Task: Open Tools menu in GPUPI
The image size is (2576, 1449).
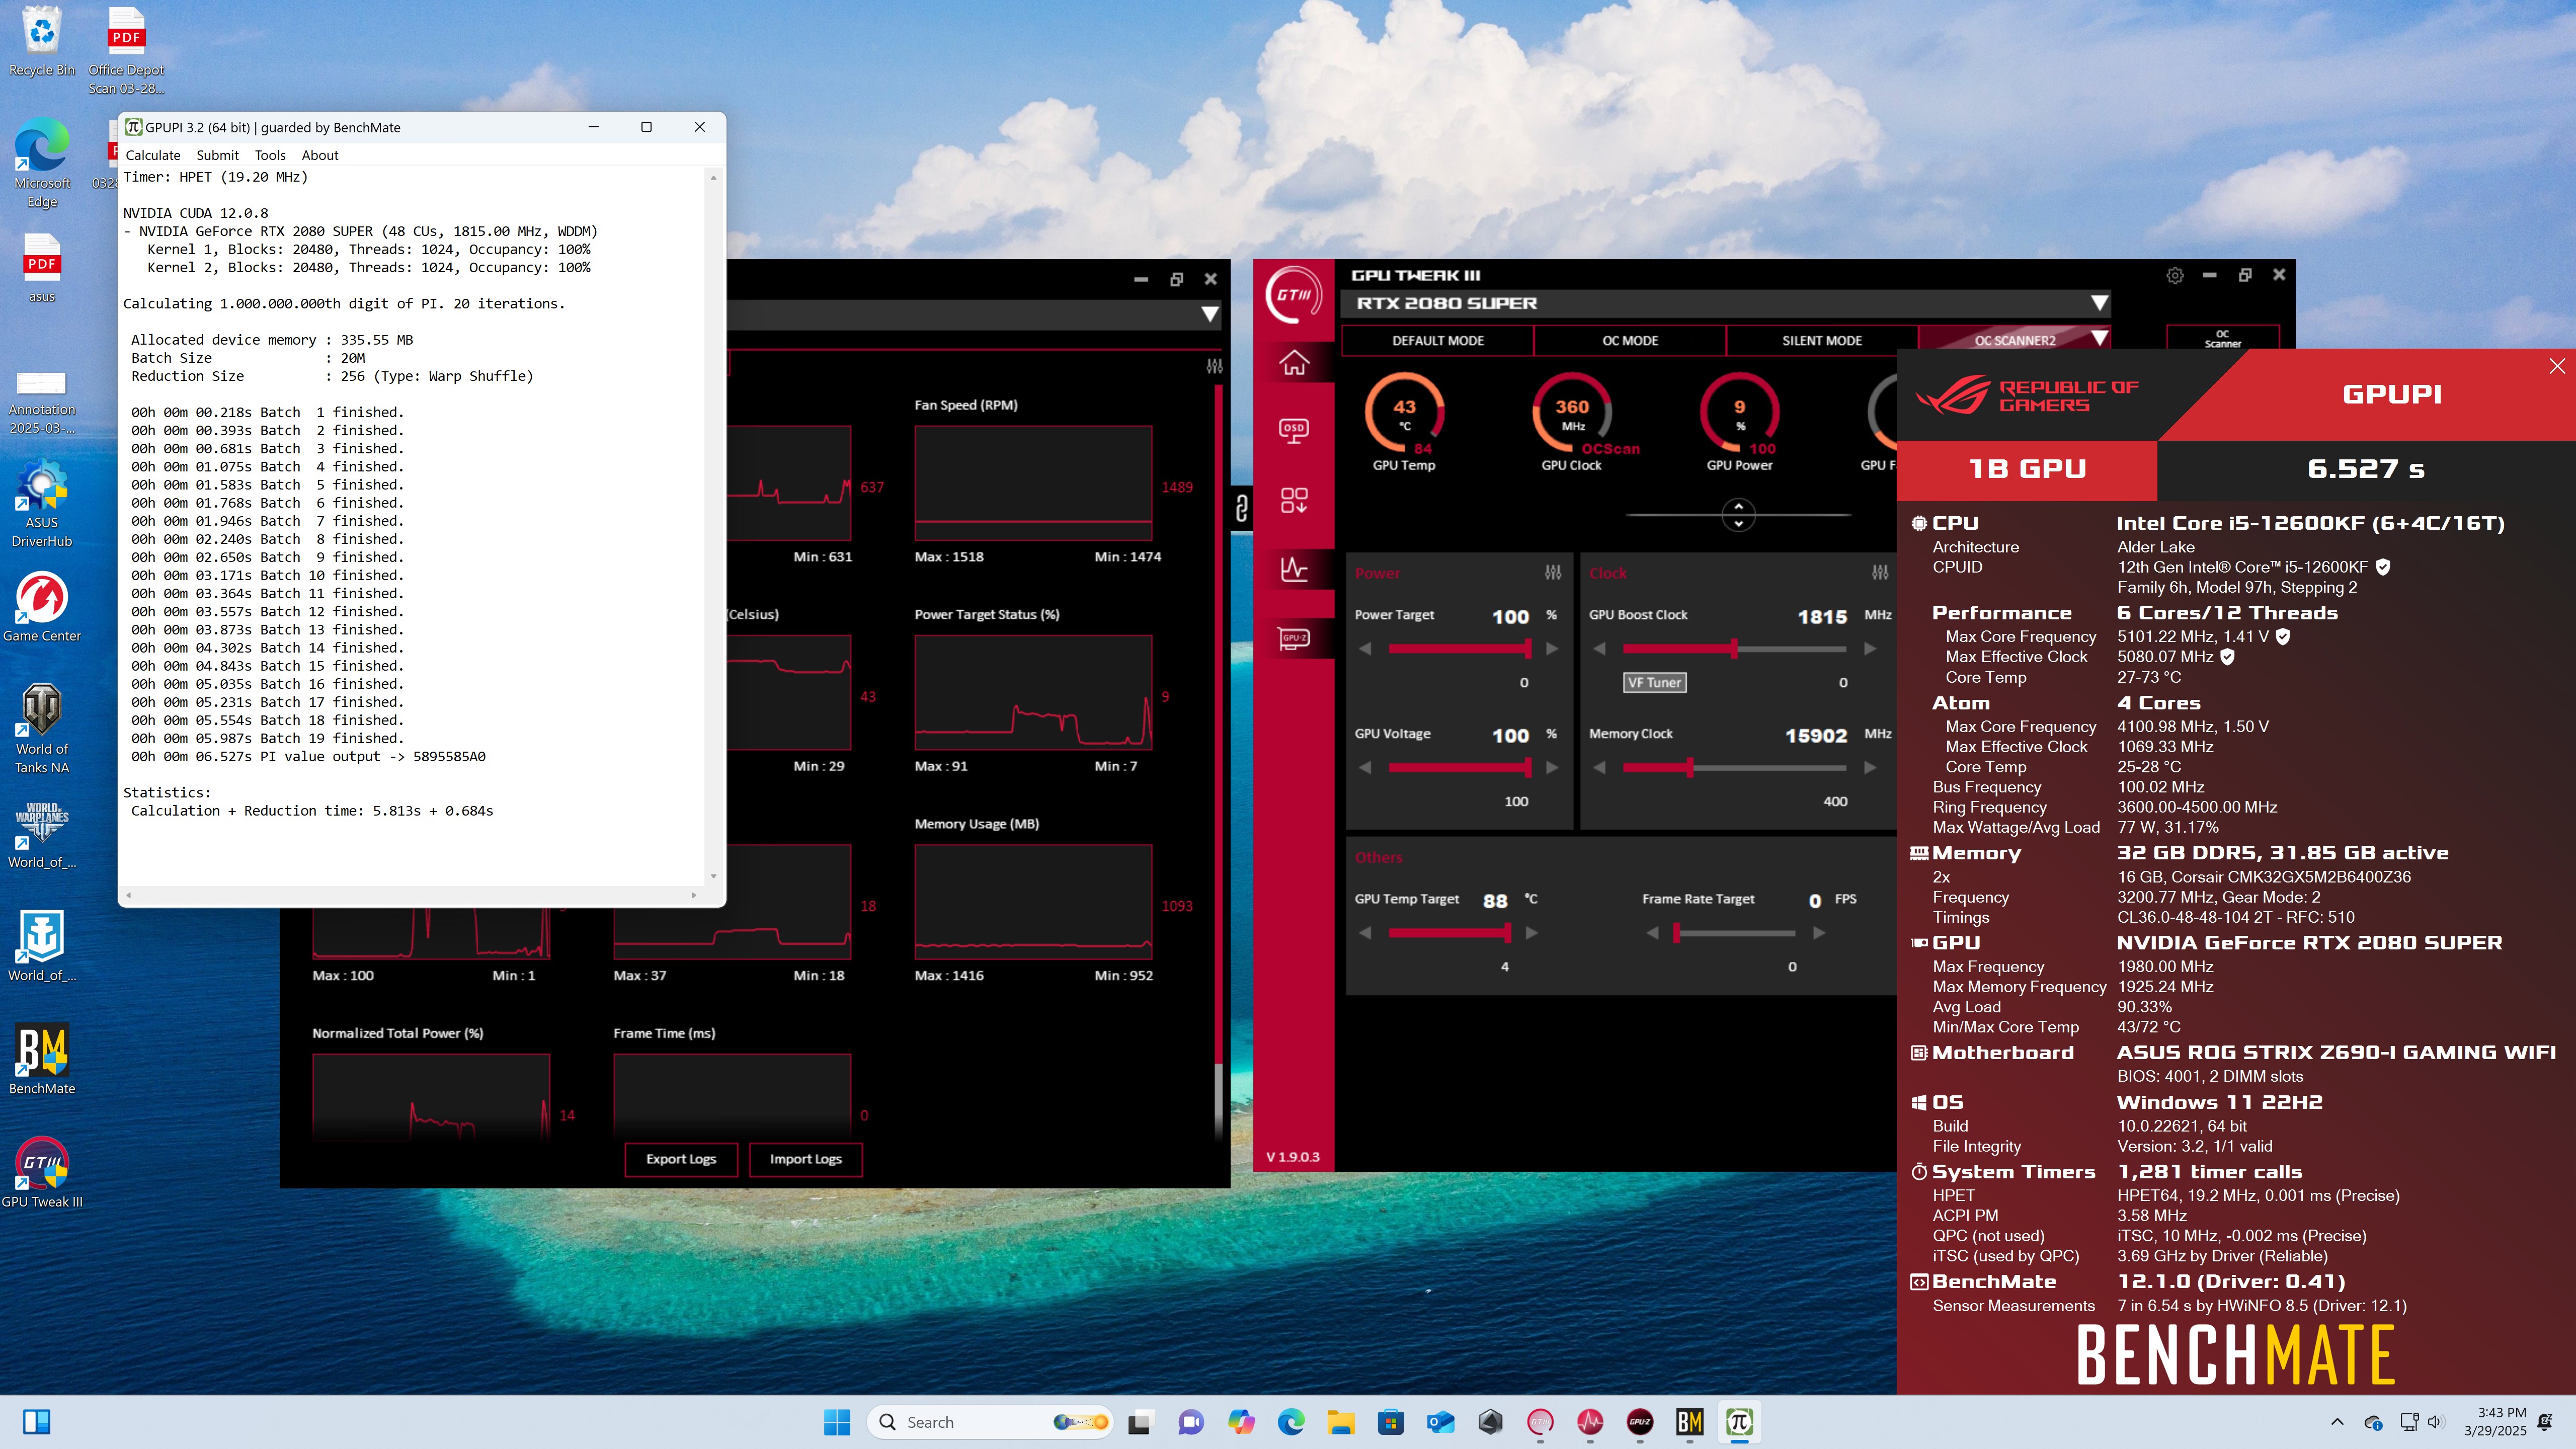Action: click(270, 155)
